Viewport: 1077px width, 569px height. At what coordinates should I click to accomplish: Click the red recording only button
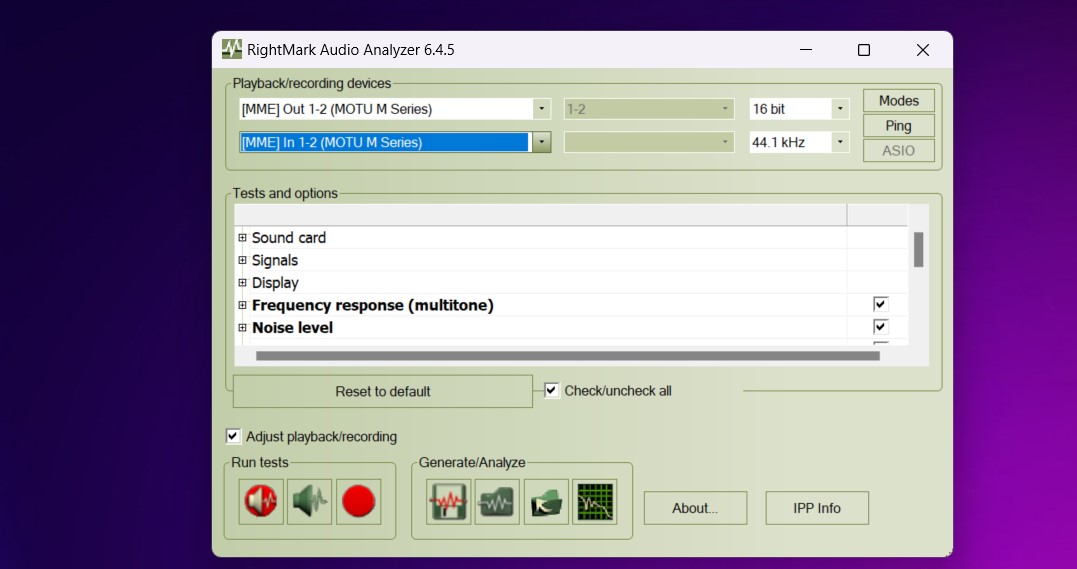359,502
